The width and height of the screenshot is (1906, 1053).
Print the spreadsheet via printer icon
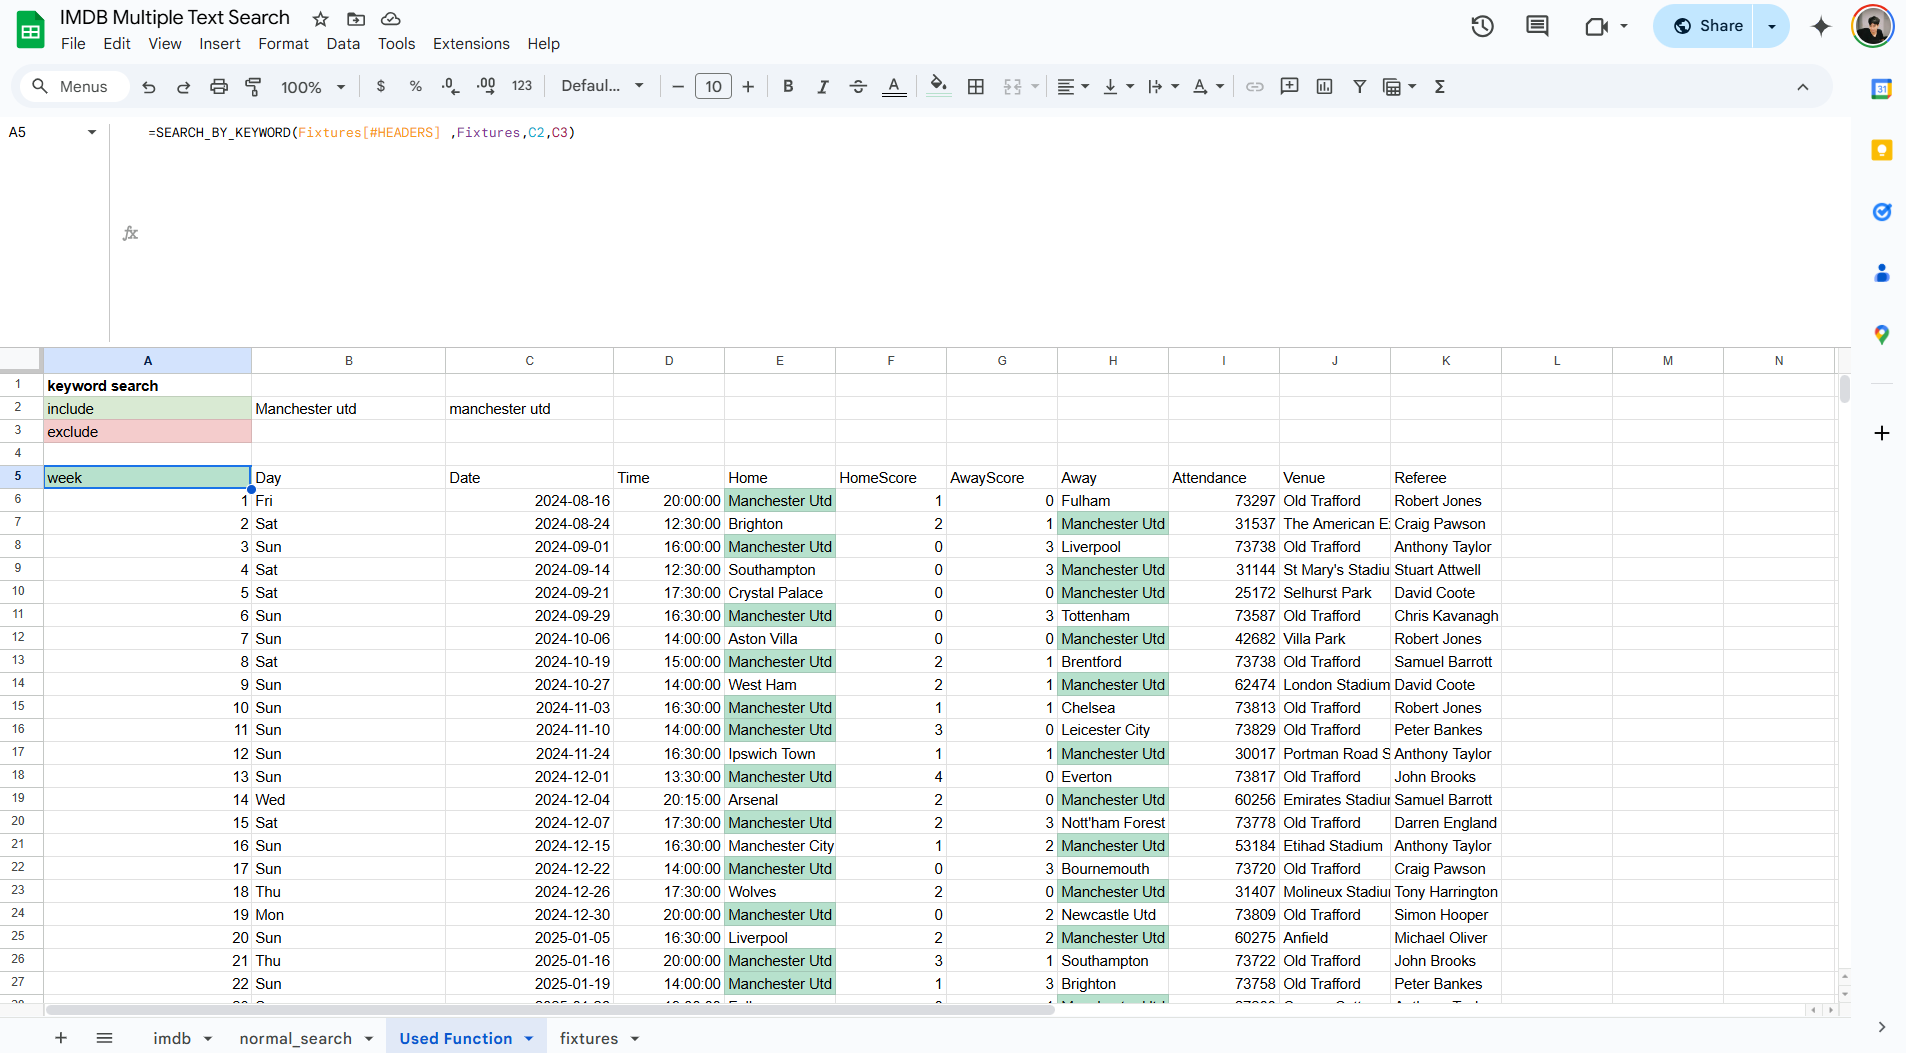(x=218, y=87)
